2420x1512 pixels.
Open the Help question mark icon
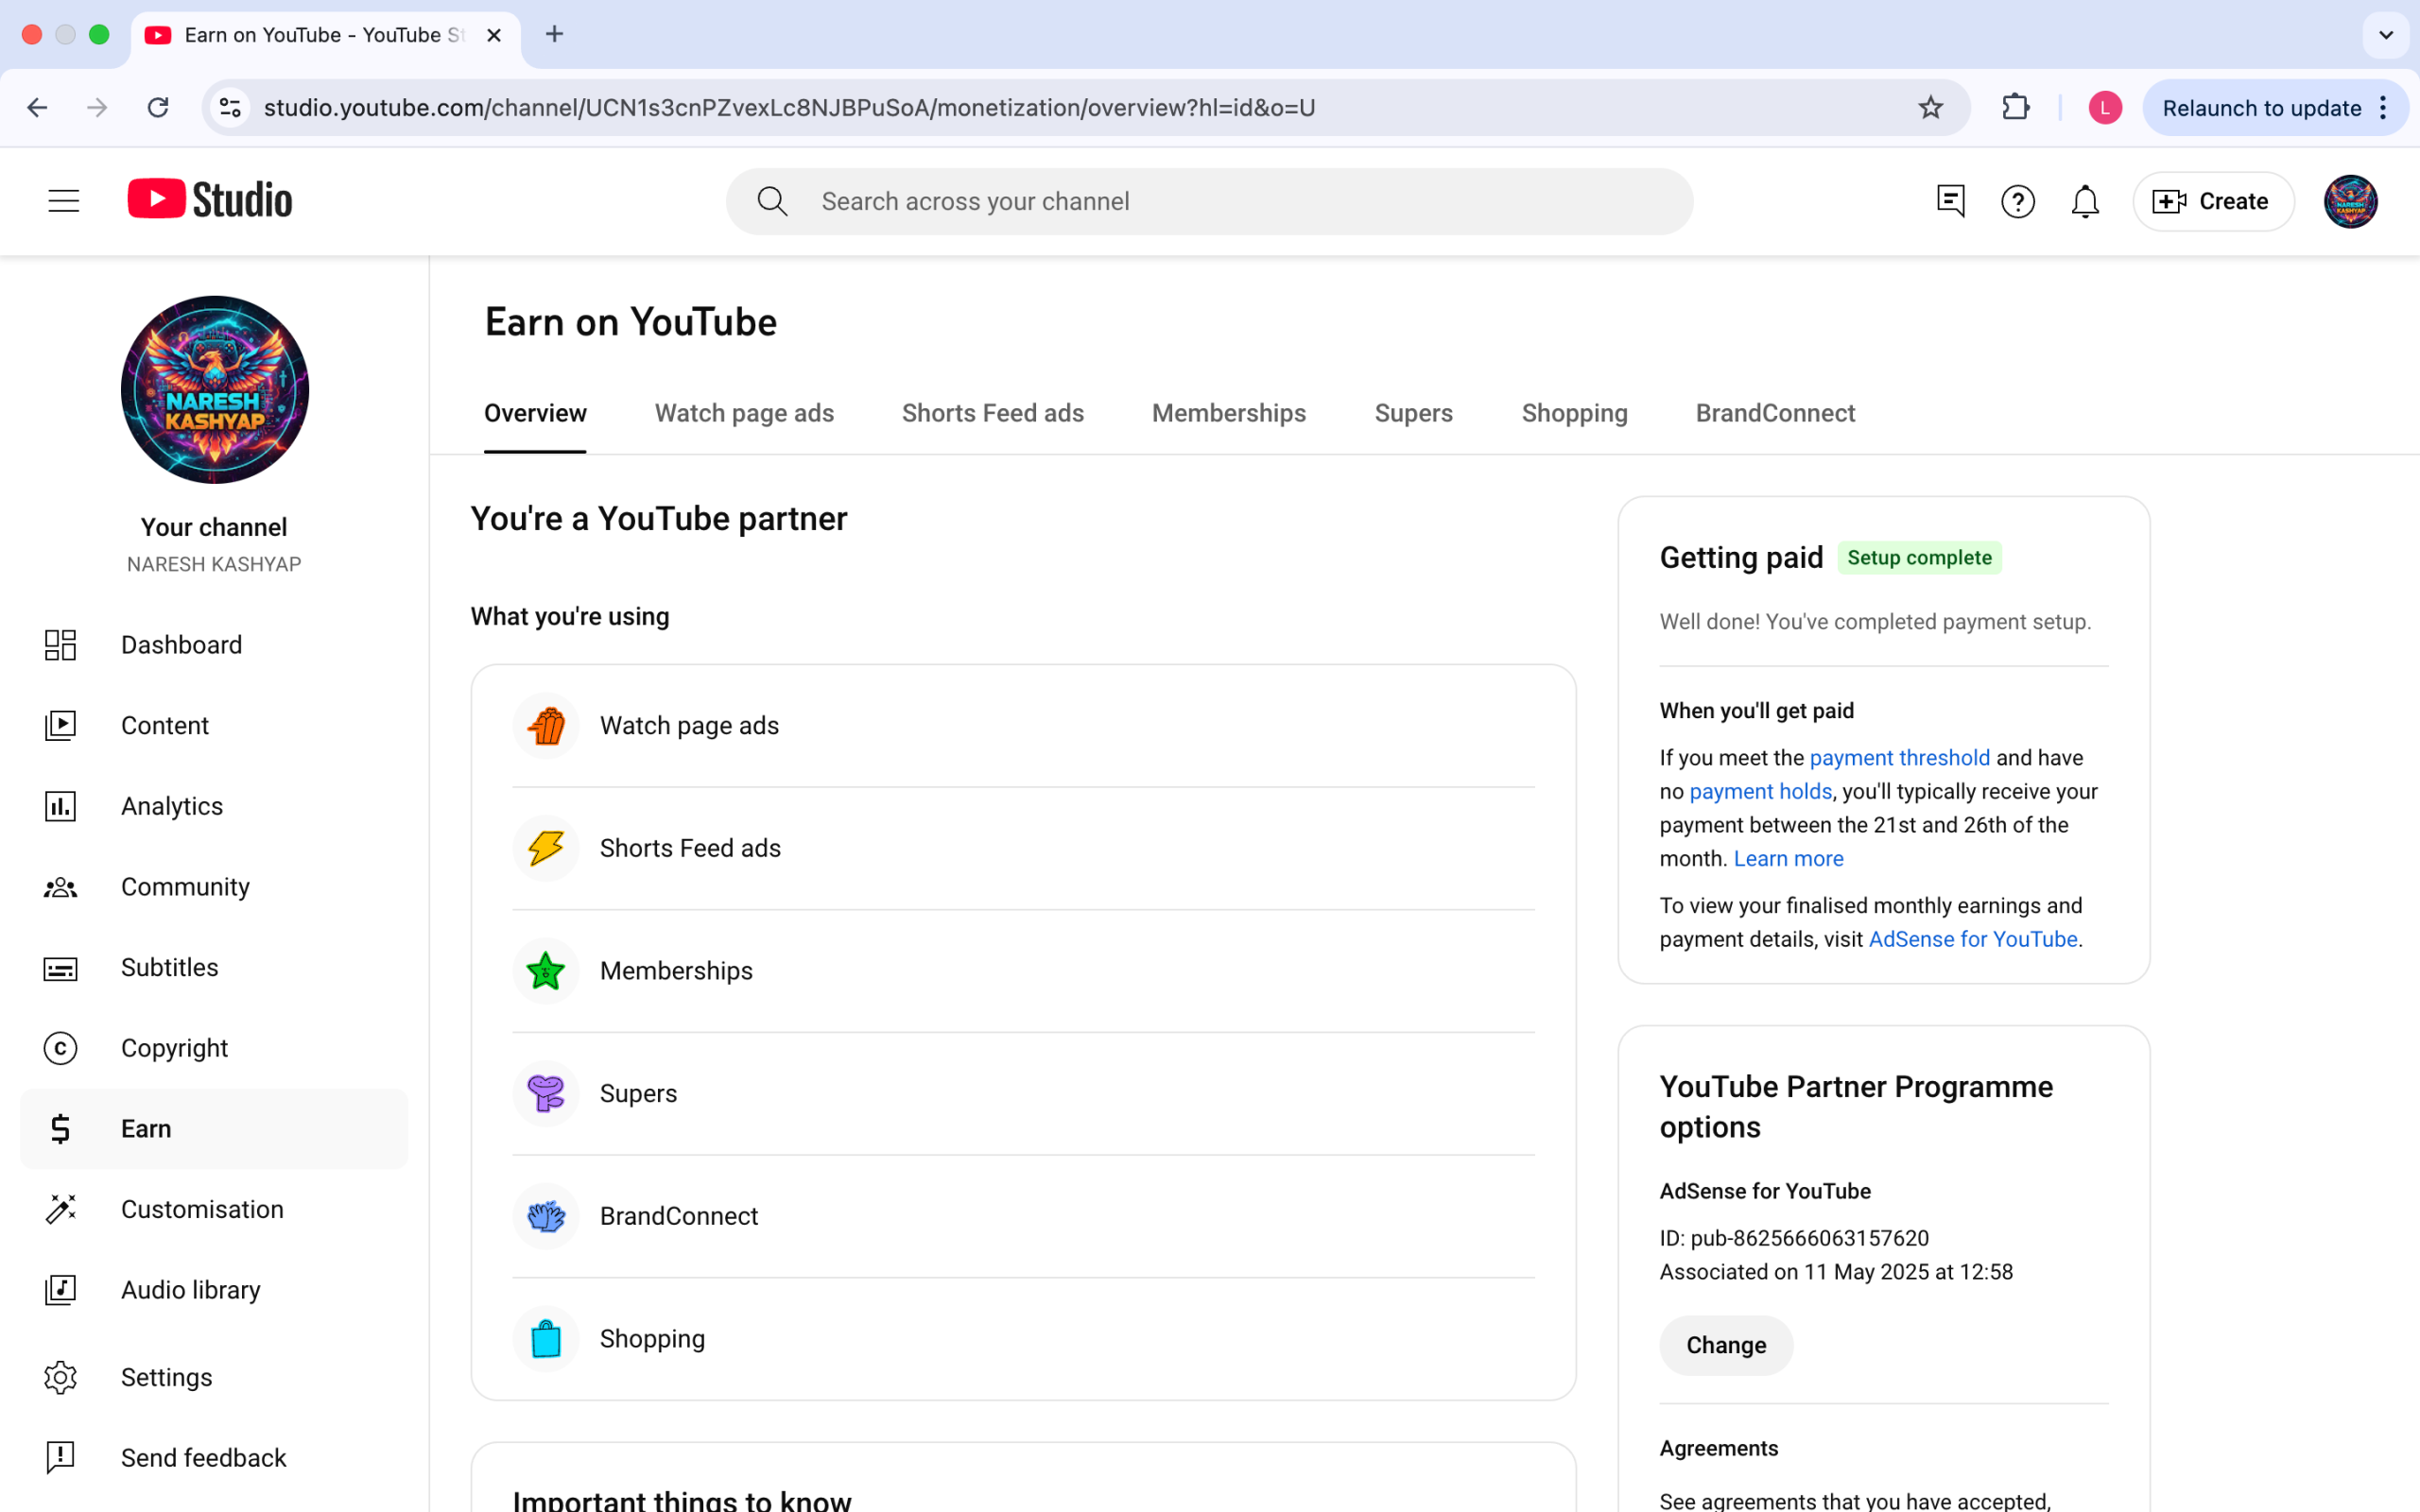pyautogui.click(x=2017, y=201)
